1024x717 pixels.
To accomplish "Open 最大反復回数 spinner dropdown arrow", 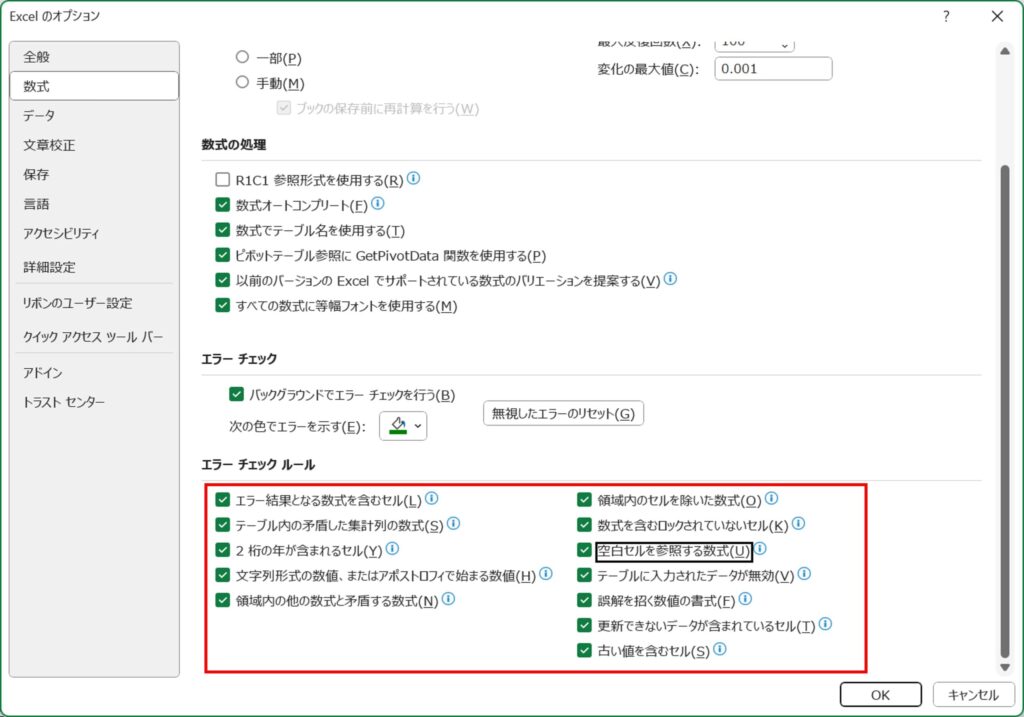I will pos(784,44).
